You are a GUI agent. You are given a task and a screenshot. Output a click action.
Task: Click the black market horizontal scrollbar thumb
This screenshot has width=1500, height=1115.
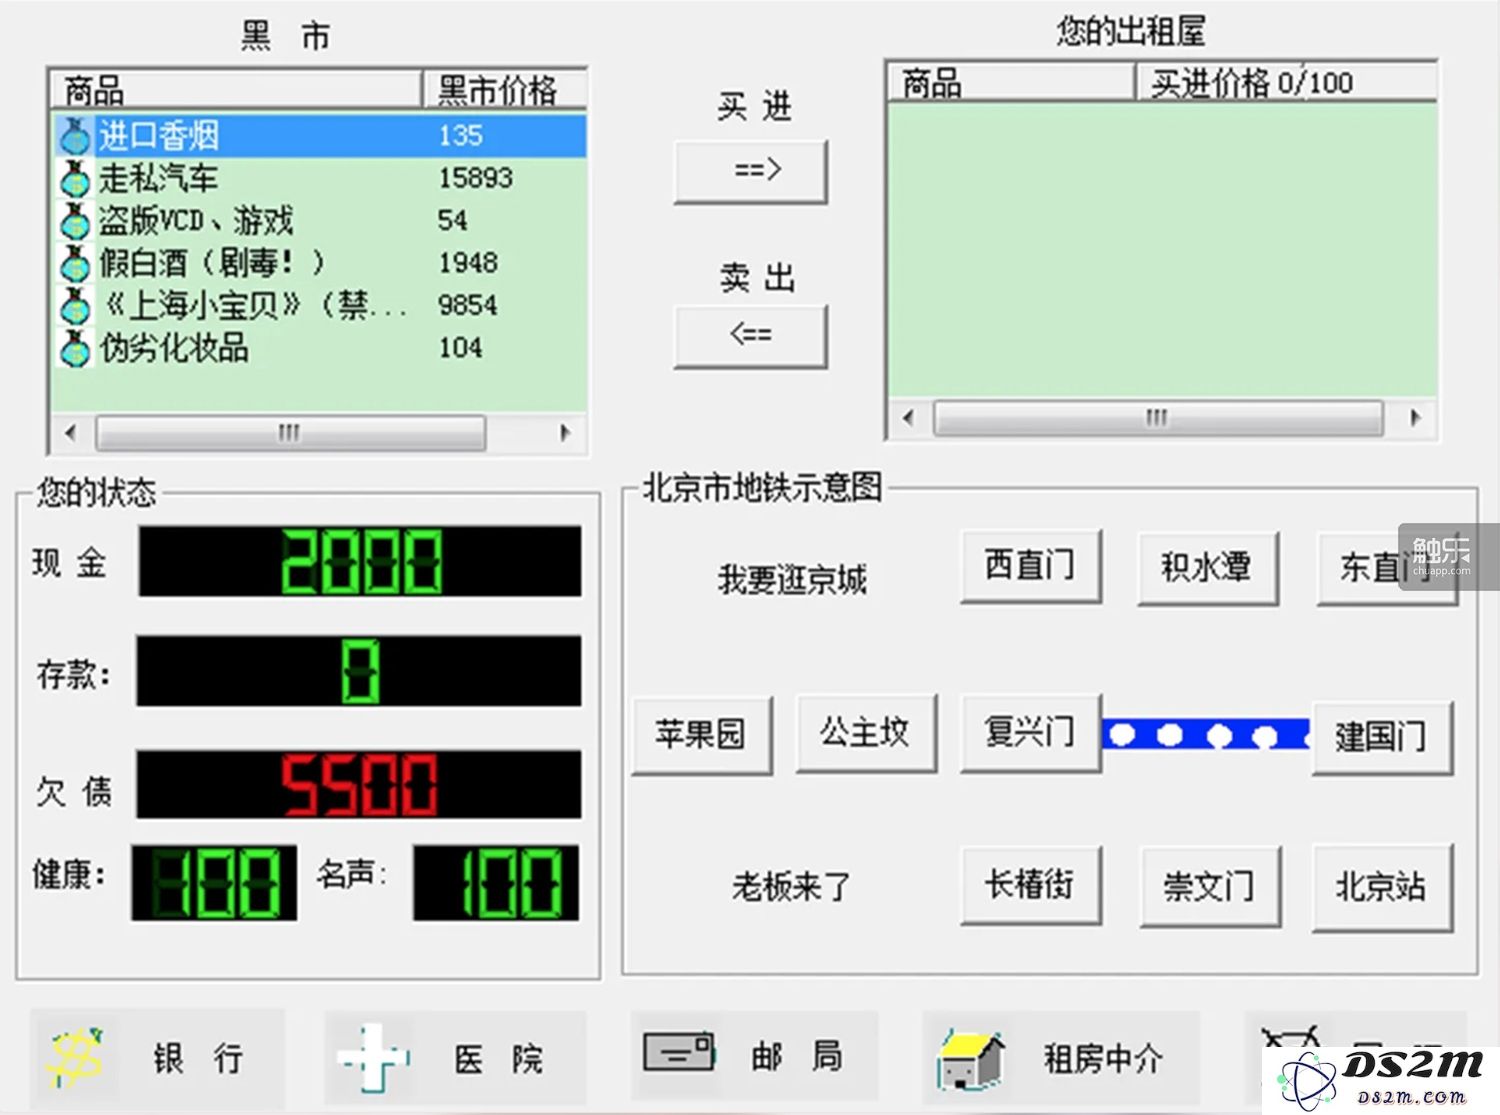[x=291, y=433]
